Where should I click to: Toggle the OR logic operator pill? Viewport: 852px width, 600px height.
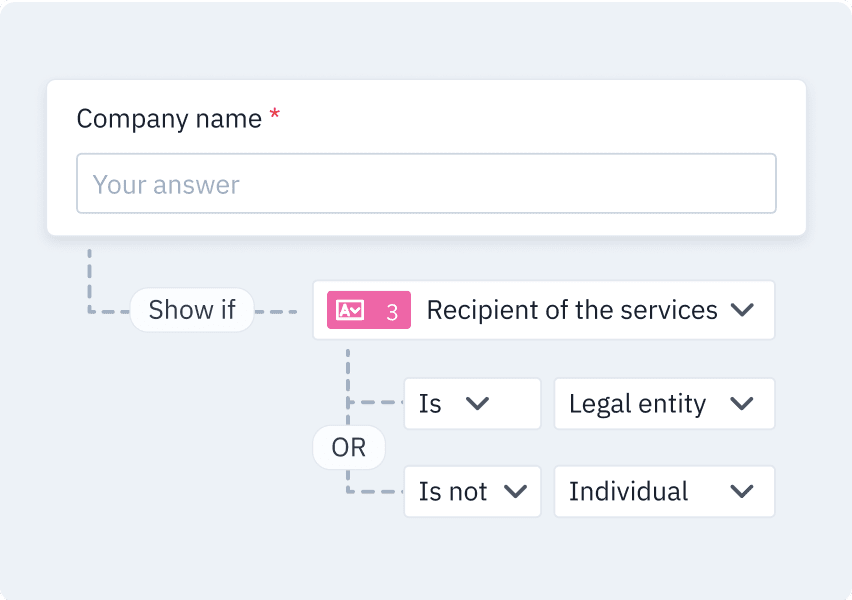coord(349,448)
